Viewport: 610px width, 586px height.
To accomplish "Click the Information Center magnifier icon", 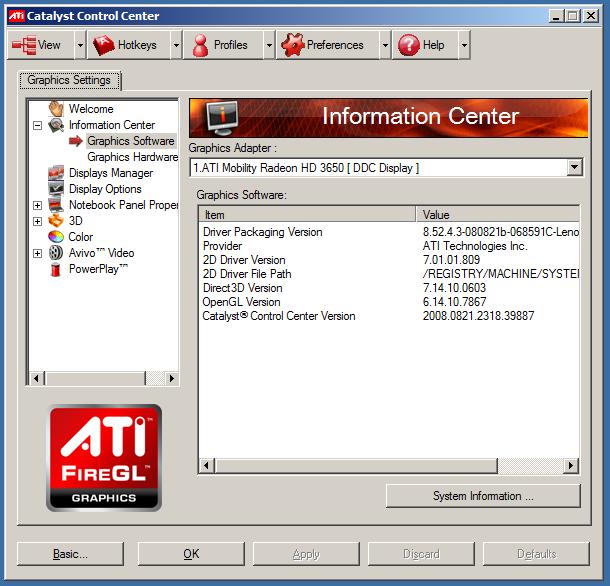I will pos(56,125).
